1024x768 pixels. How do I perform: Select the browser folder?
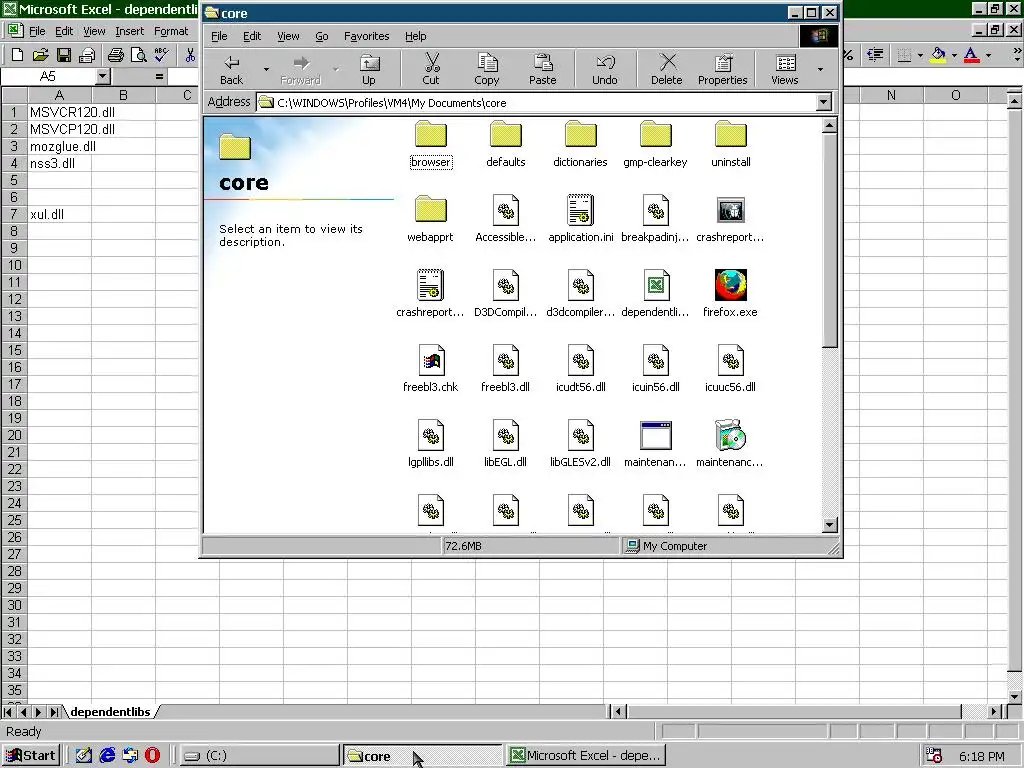tap(430, 144)
